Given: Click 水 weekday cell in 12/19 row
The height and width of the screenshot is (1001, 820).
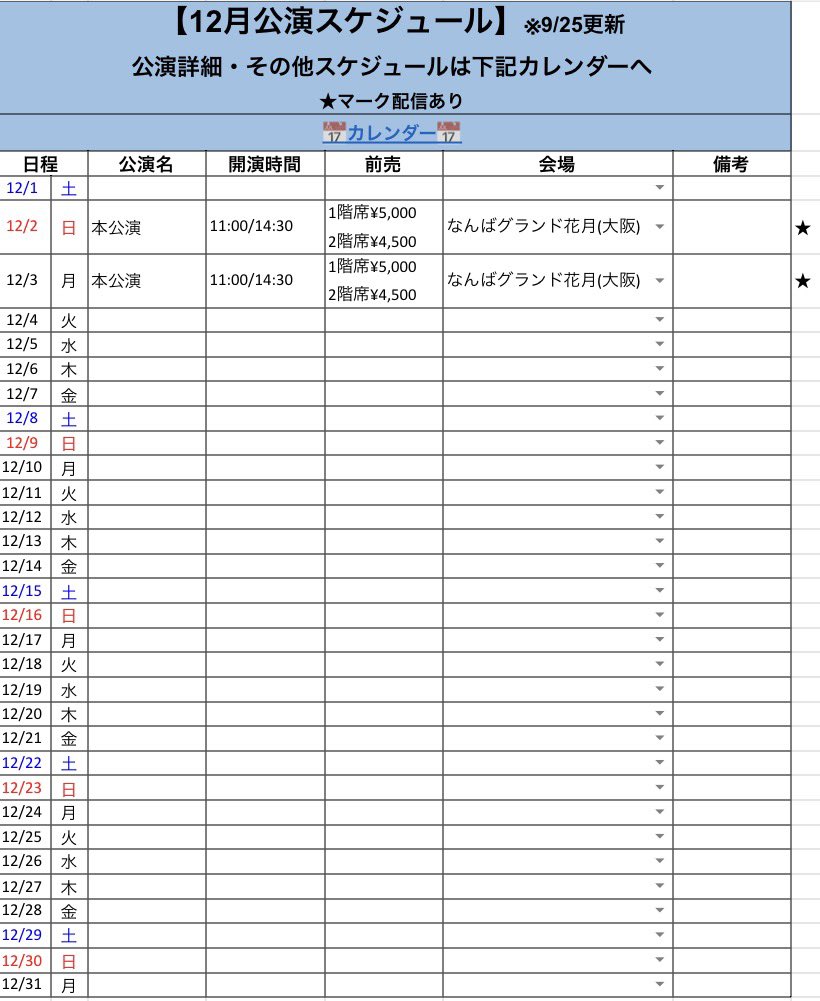Looking at the screenshot, I should 69,689.
